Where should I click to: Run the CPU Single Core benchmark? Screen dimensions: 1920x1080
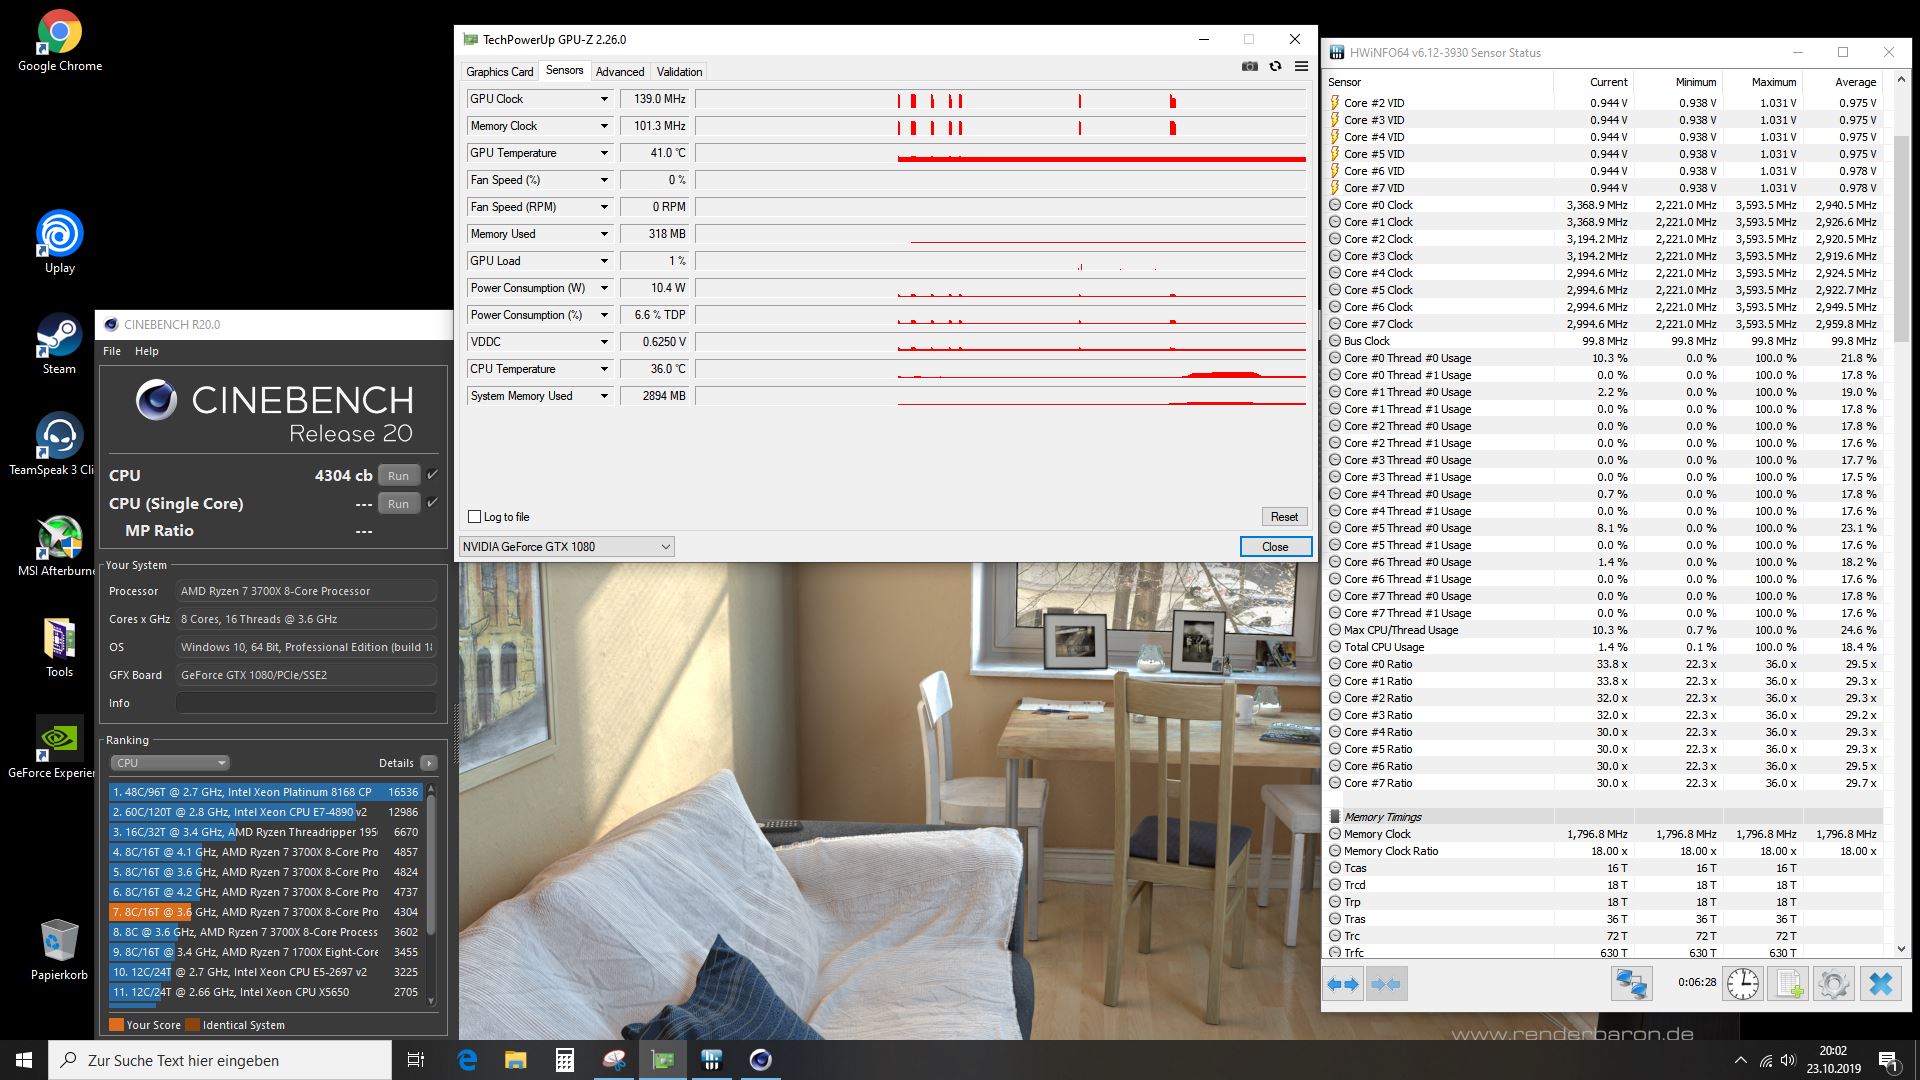(398, 504)
